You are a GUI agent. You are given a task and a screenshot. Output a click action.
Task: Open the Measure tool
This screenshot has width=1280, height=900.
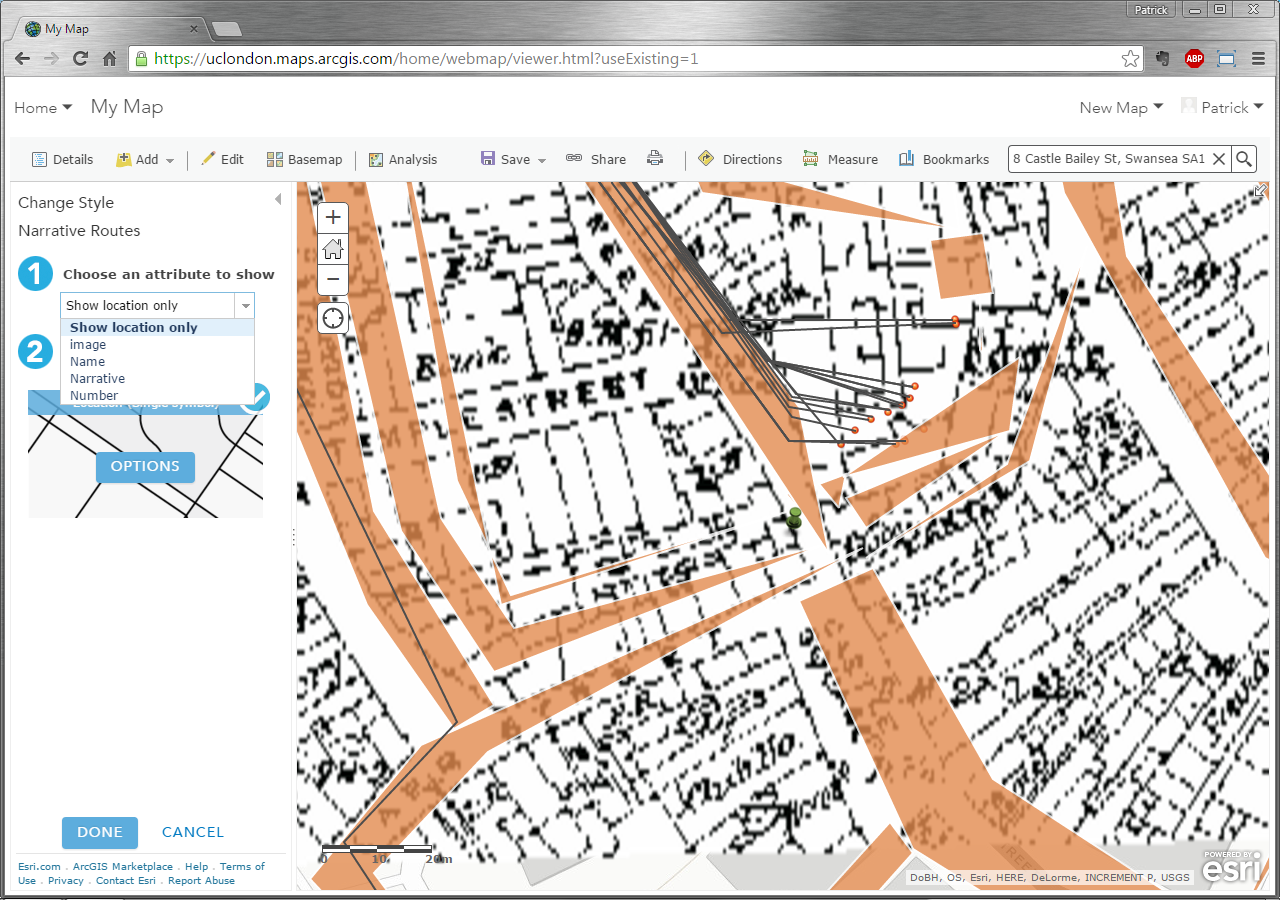tap(840, 159)
